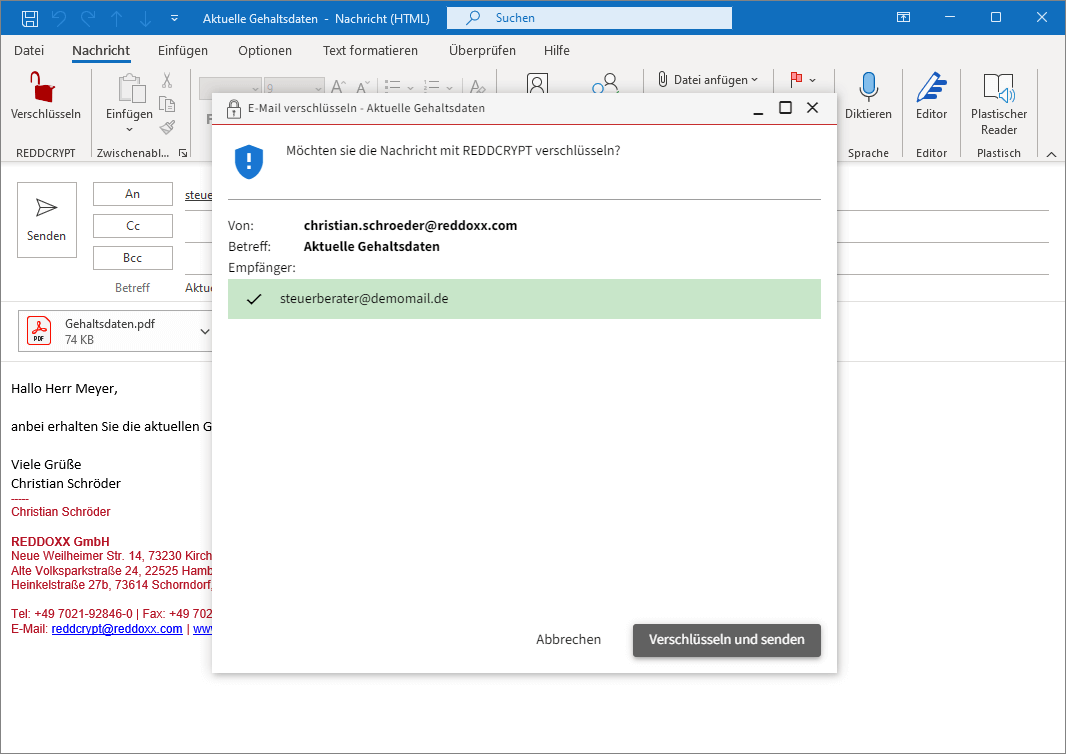The width and height of the screenshot is (1066, 754).
Task: Click the Hallo Herr Meyer line
Action: [65, 388]
